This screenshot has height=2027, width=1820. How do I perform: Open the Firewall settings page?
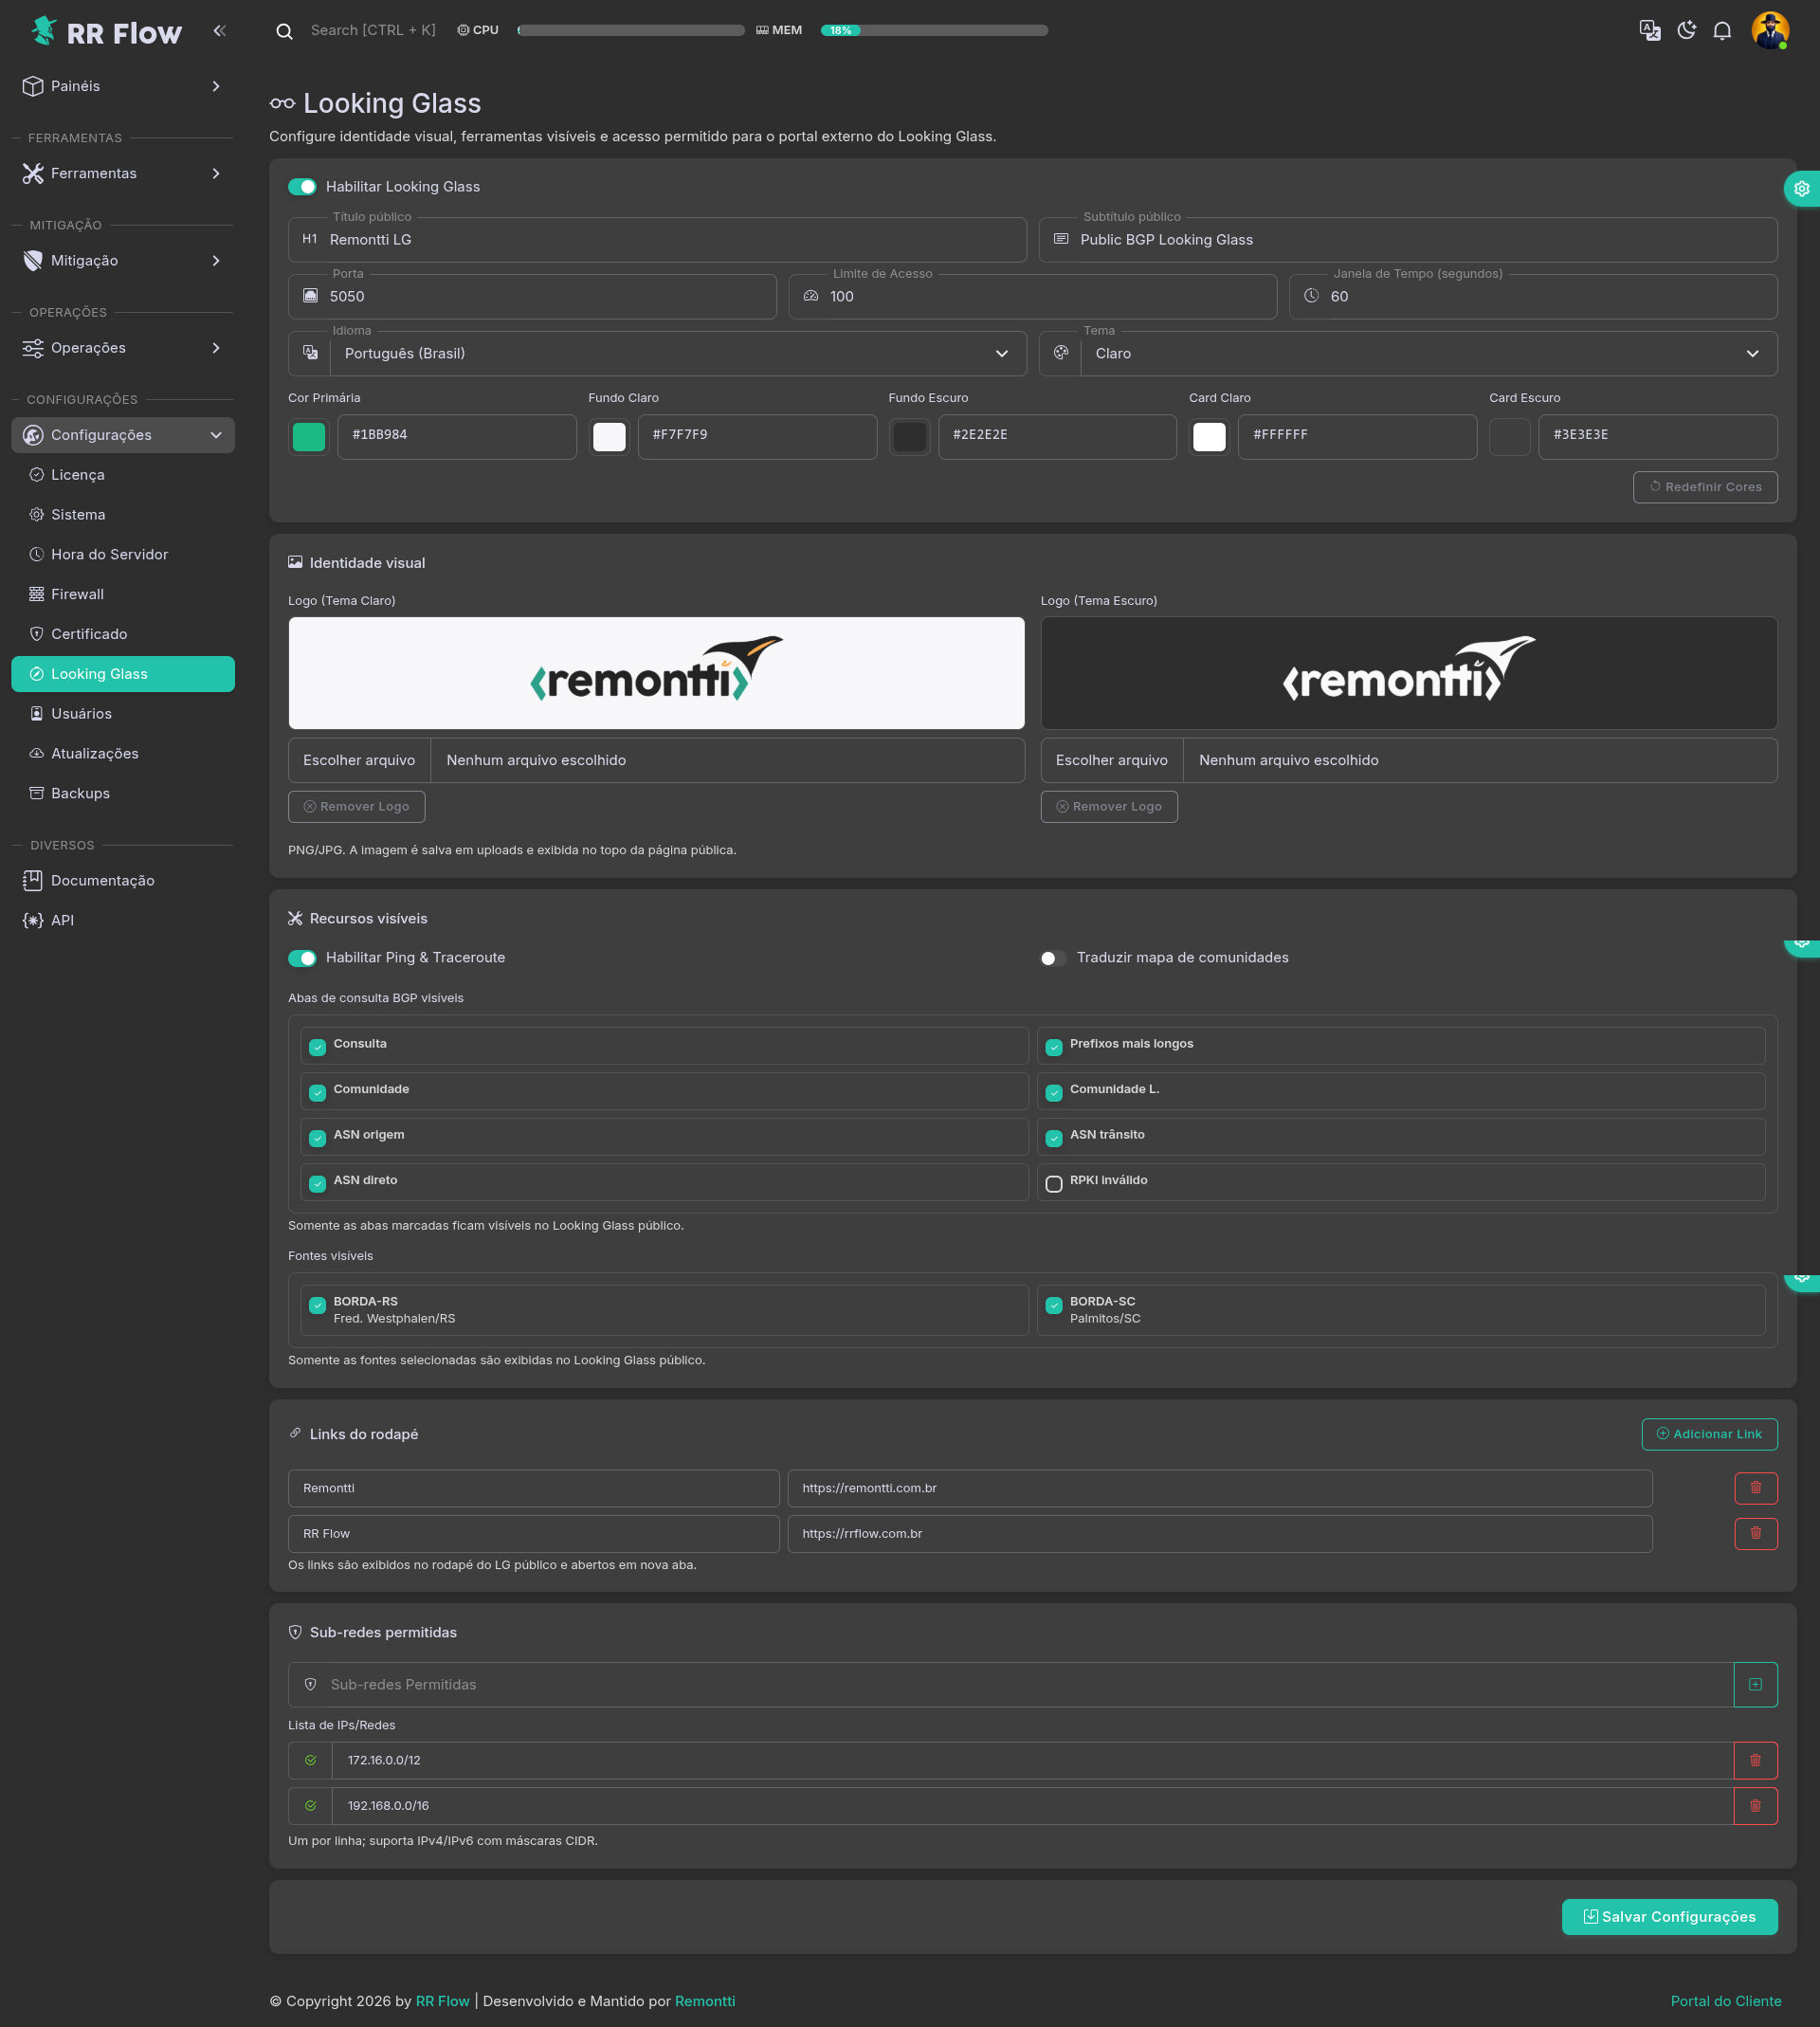tap(78, 594)
